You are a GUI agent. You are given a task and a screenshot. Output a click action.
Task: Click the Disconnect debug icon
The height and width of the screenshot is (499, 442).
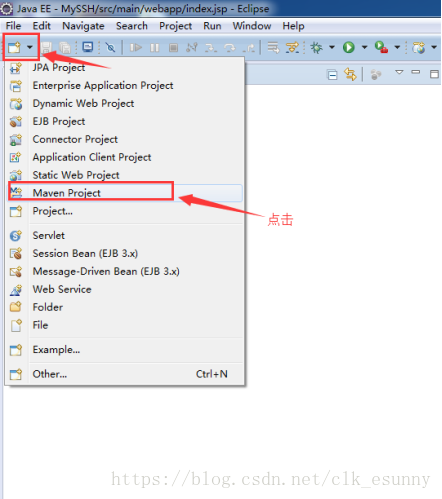point(192,48)
